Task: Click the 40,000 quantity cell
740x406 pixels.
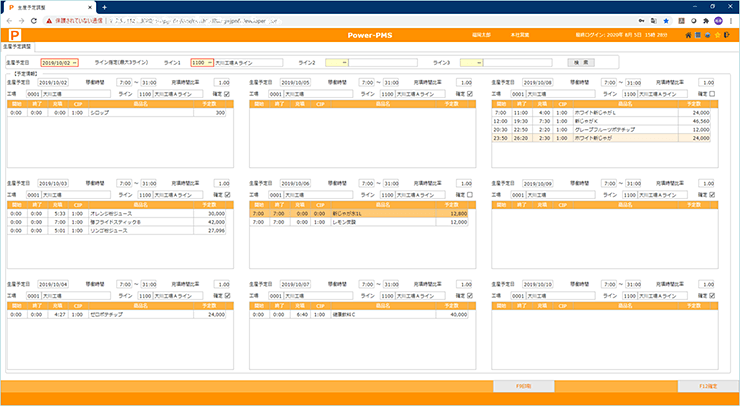Action: point(452,314)
